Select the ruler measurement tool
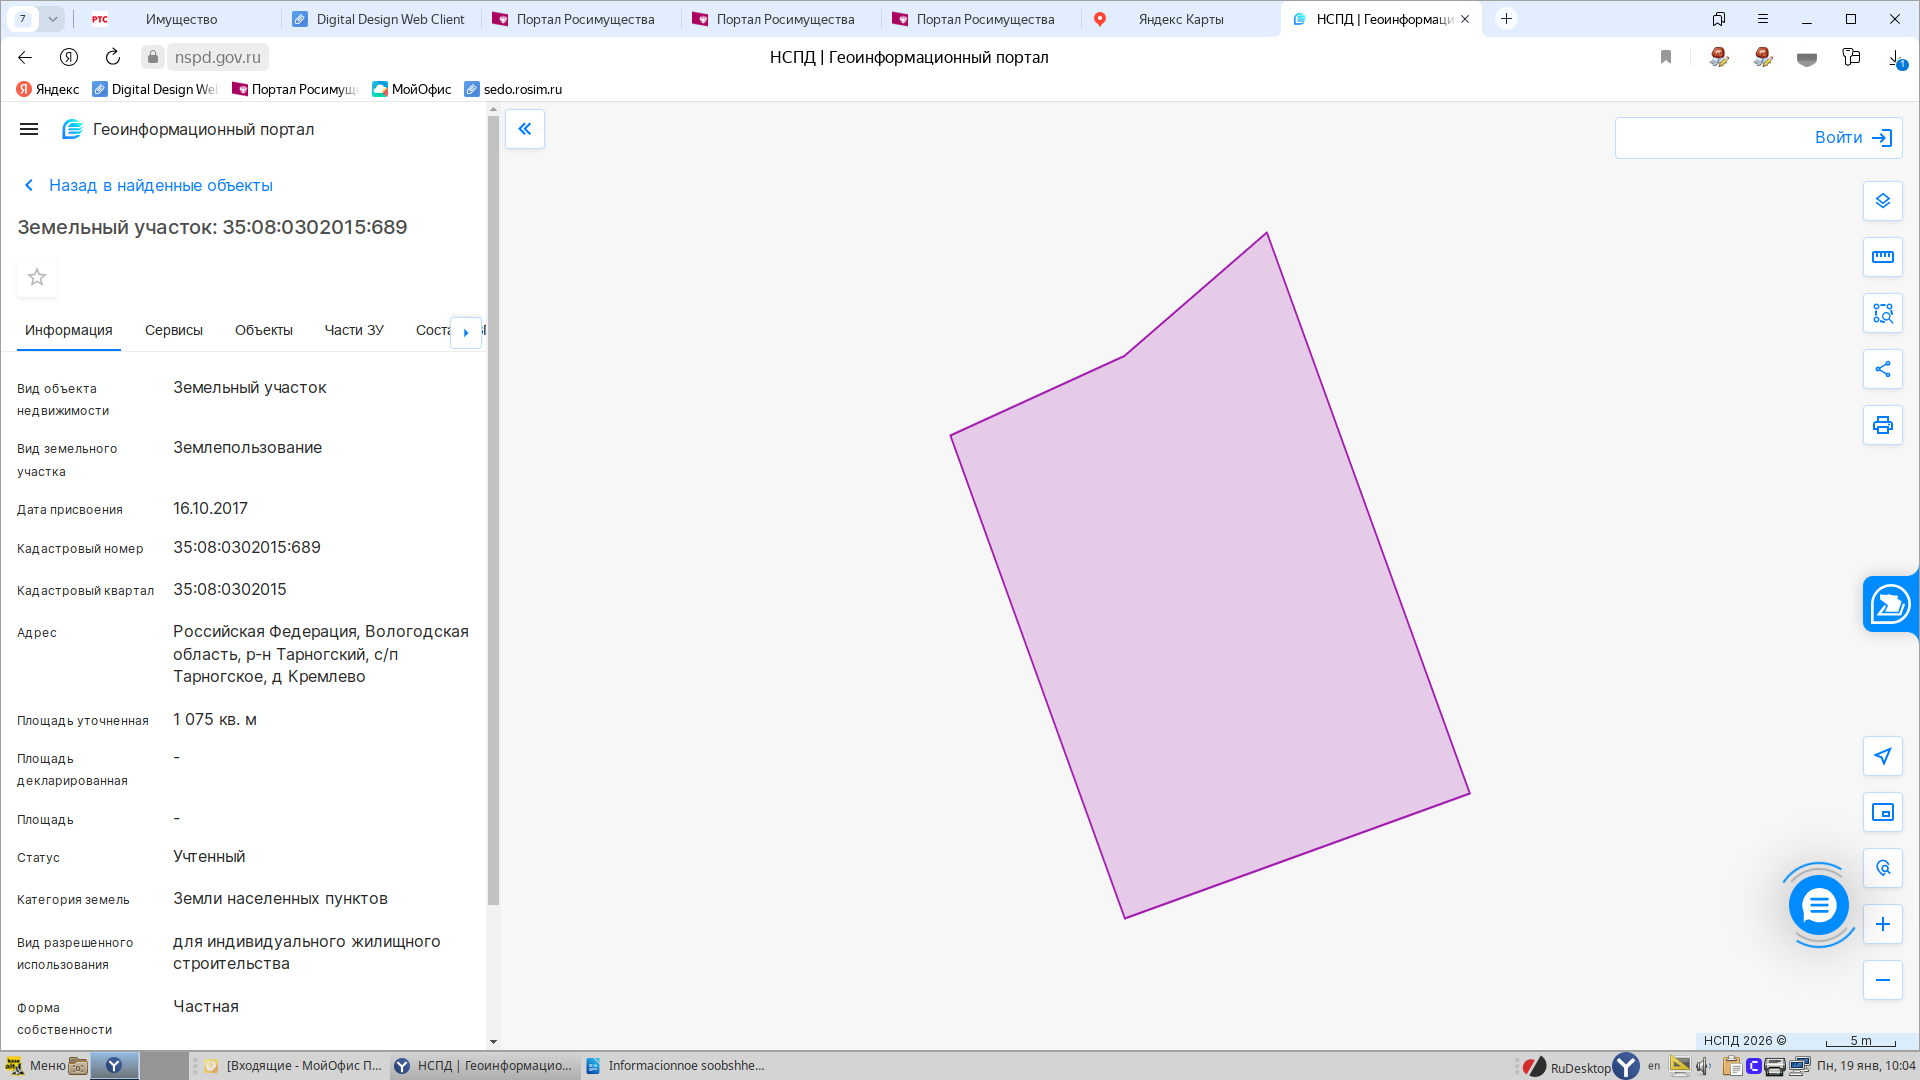The image size is (1920, 1080). tap(1882, 257)
